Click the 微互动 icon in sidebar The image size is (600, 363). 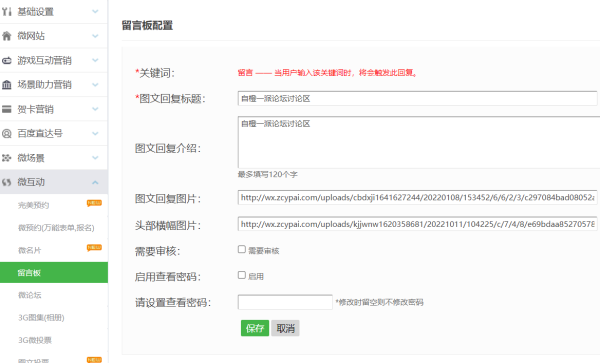pyautogui.click(x=7, y=182)
